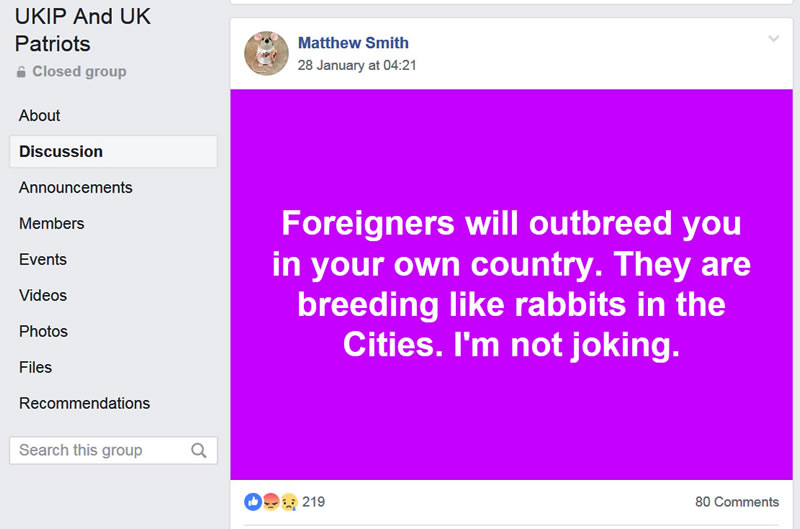Viewport: 800px width, 529px height.
Task: Click the angry reaction icon
Action: [x=270, y=501]
